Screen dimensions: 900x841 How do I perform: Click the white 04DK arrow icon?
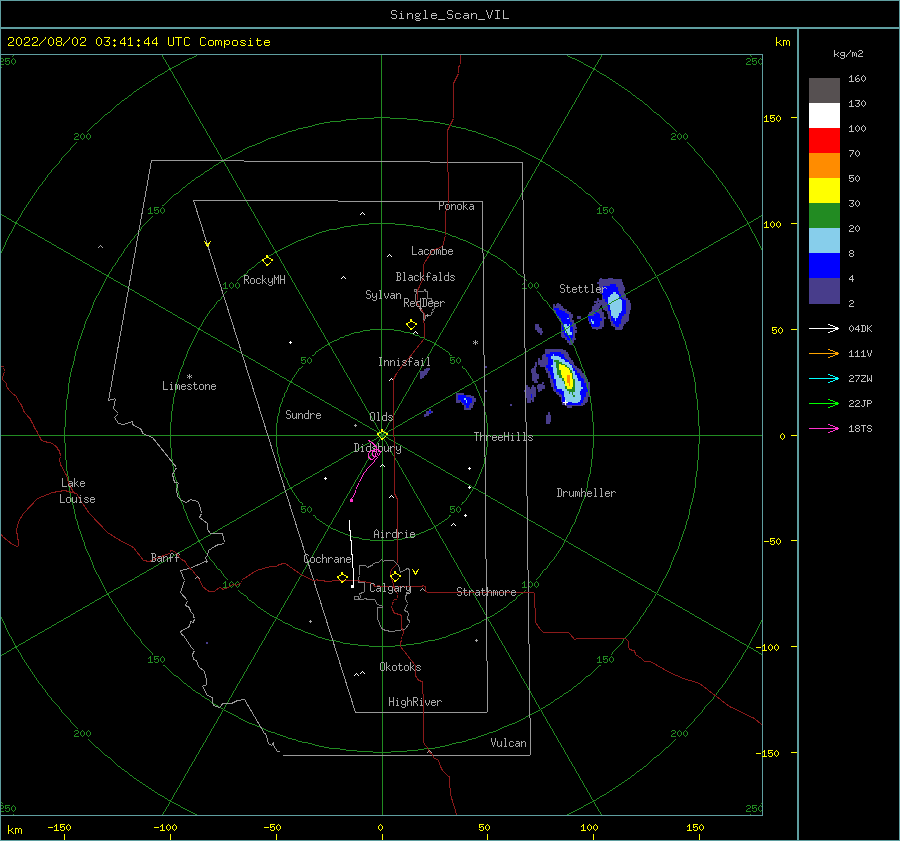[824, 328]
